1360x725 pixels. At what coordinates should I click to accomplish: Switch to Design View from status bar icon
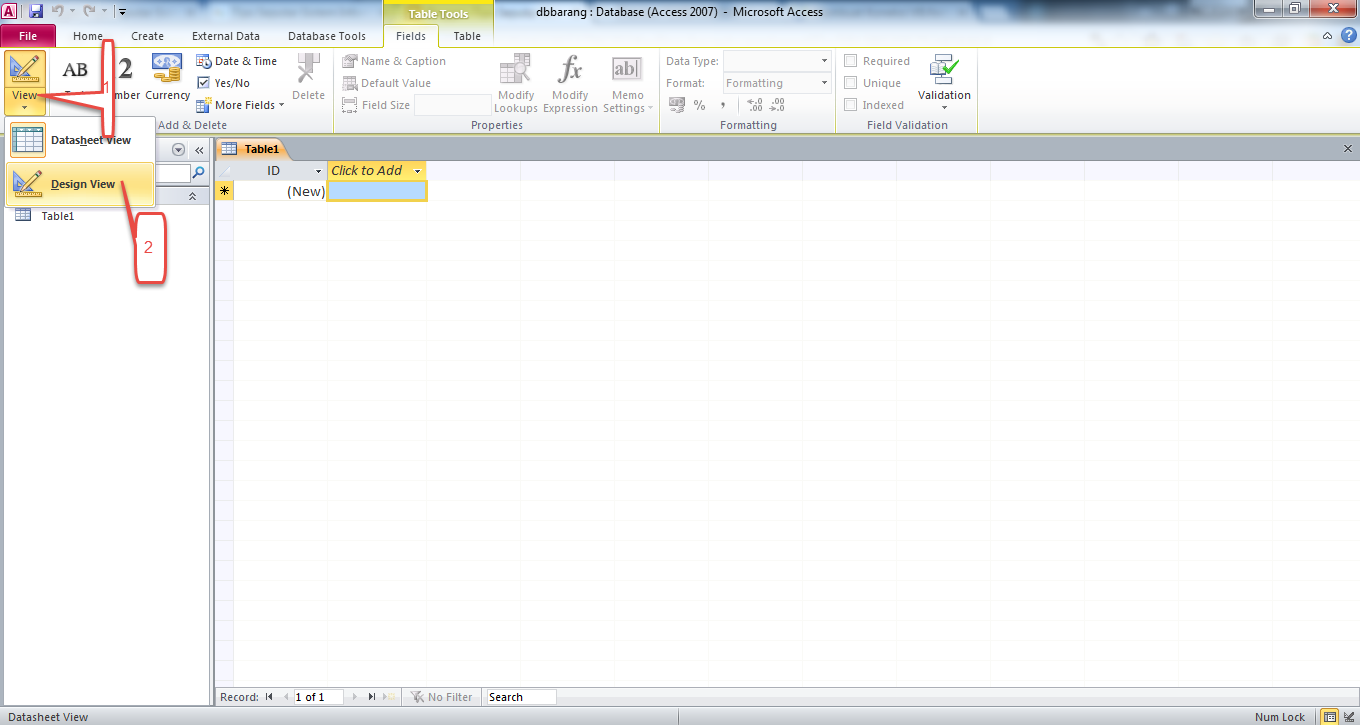[1348, 717]
